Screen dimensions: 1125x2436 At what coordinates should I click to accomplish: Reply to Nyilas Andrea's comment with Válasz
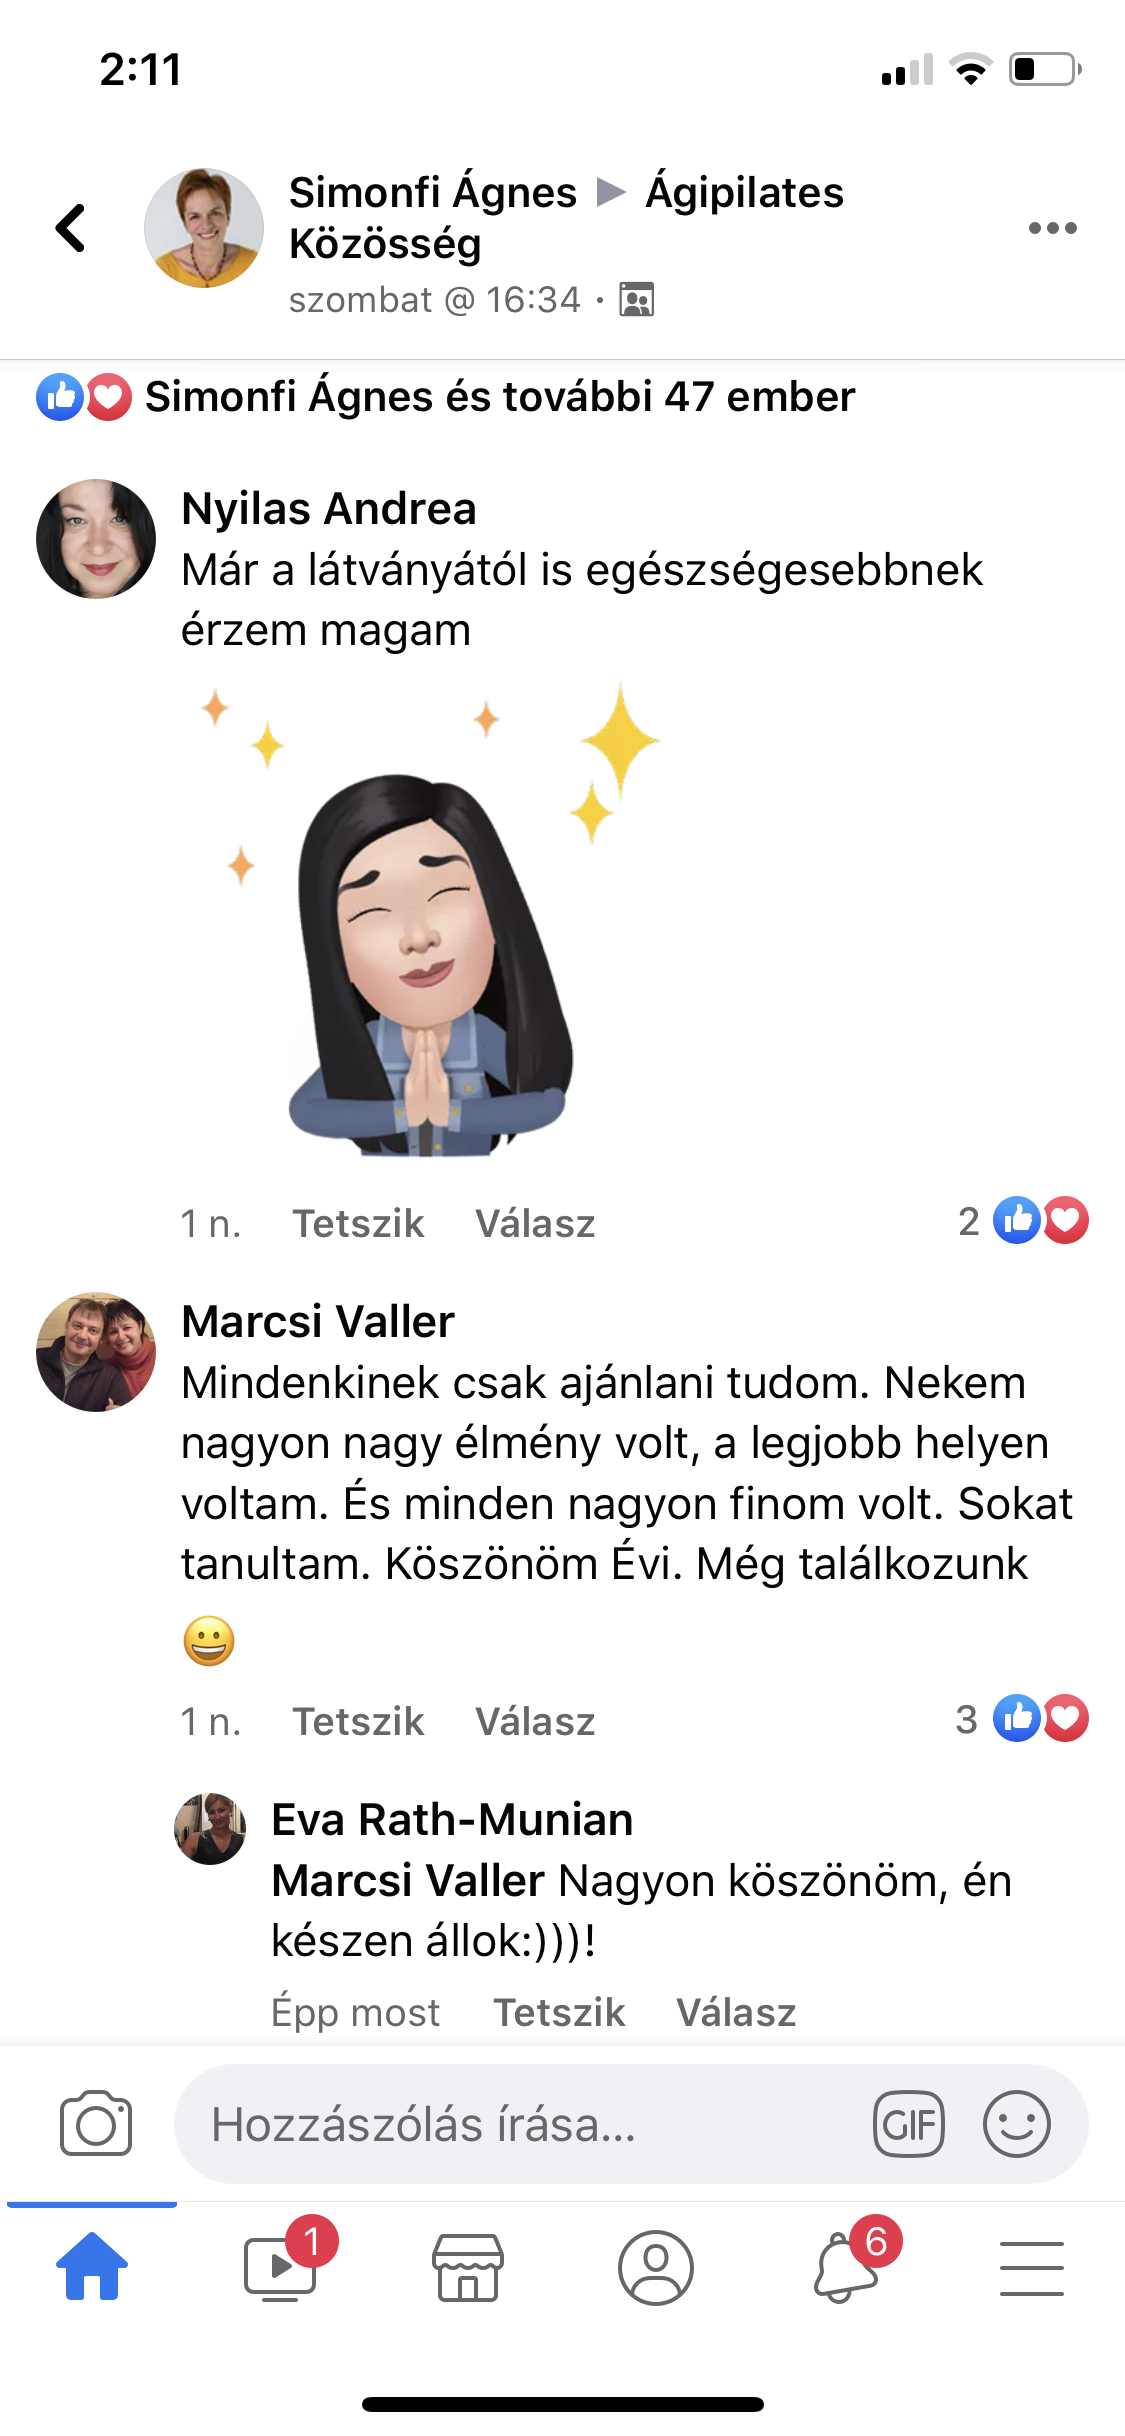[535, 1223]
